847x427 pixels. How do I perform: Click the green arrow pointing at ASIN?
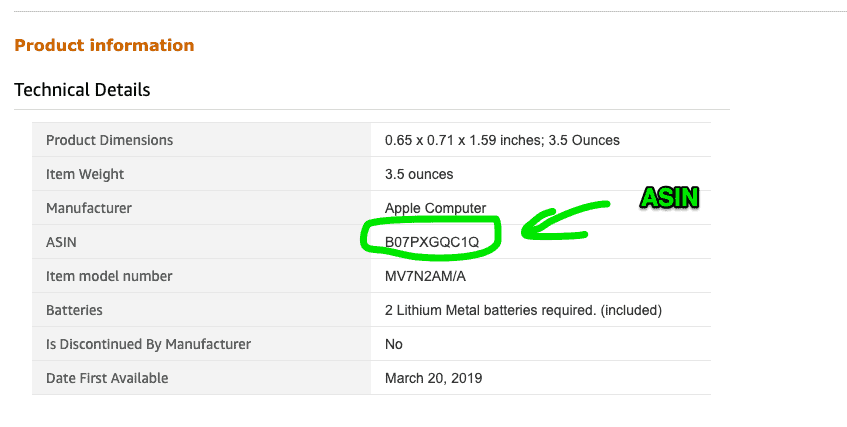pyautogui.click(x=564, y=222)
